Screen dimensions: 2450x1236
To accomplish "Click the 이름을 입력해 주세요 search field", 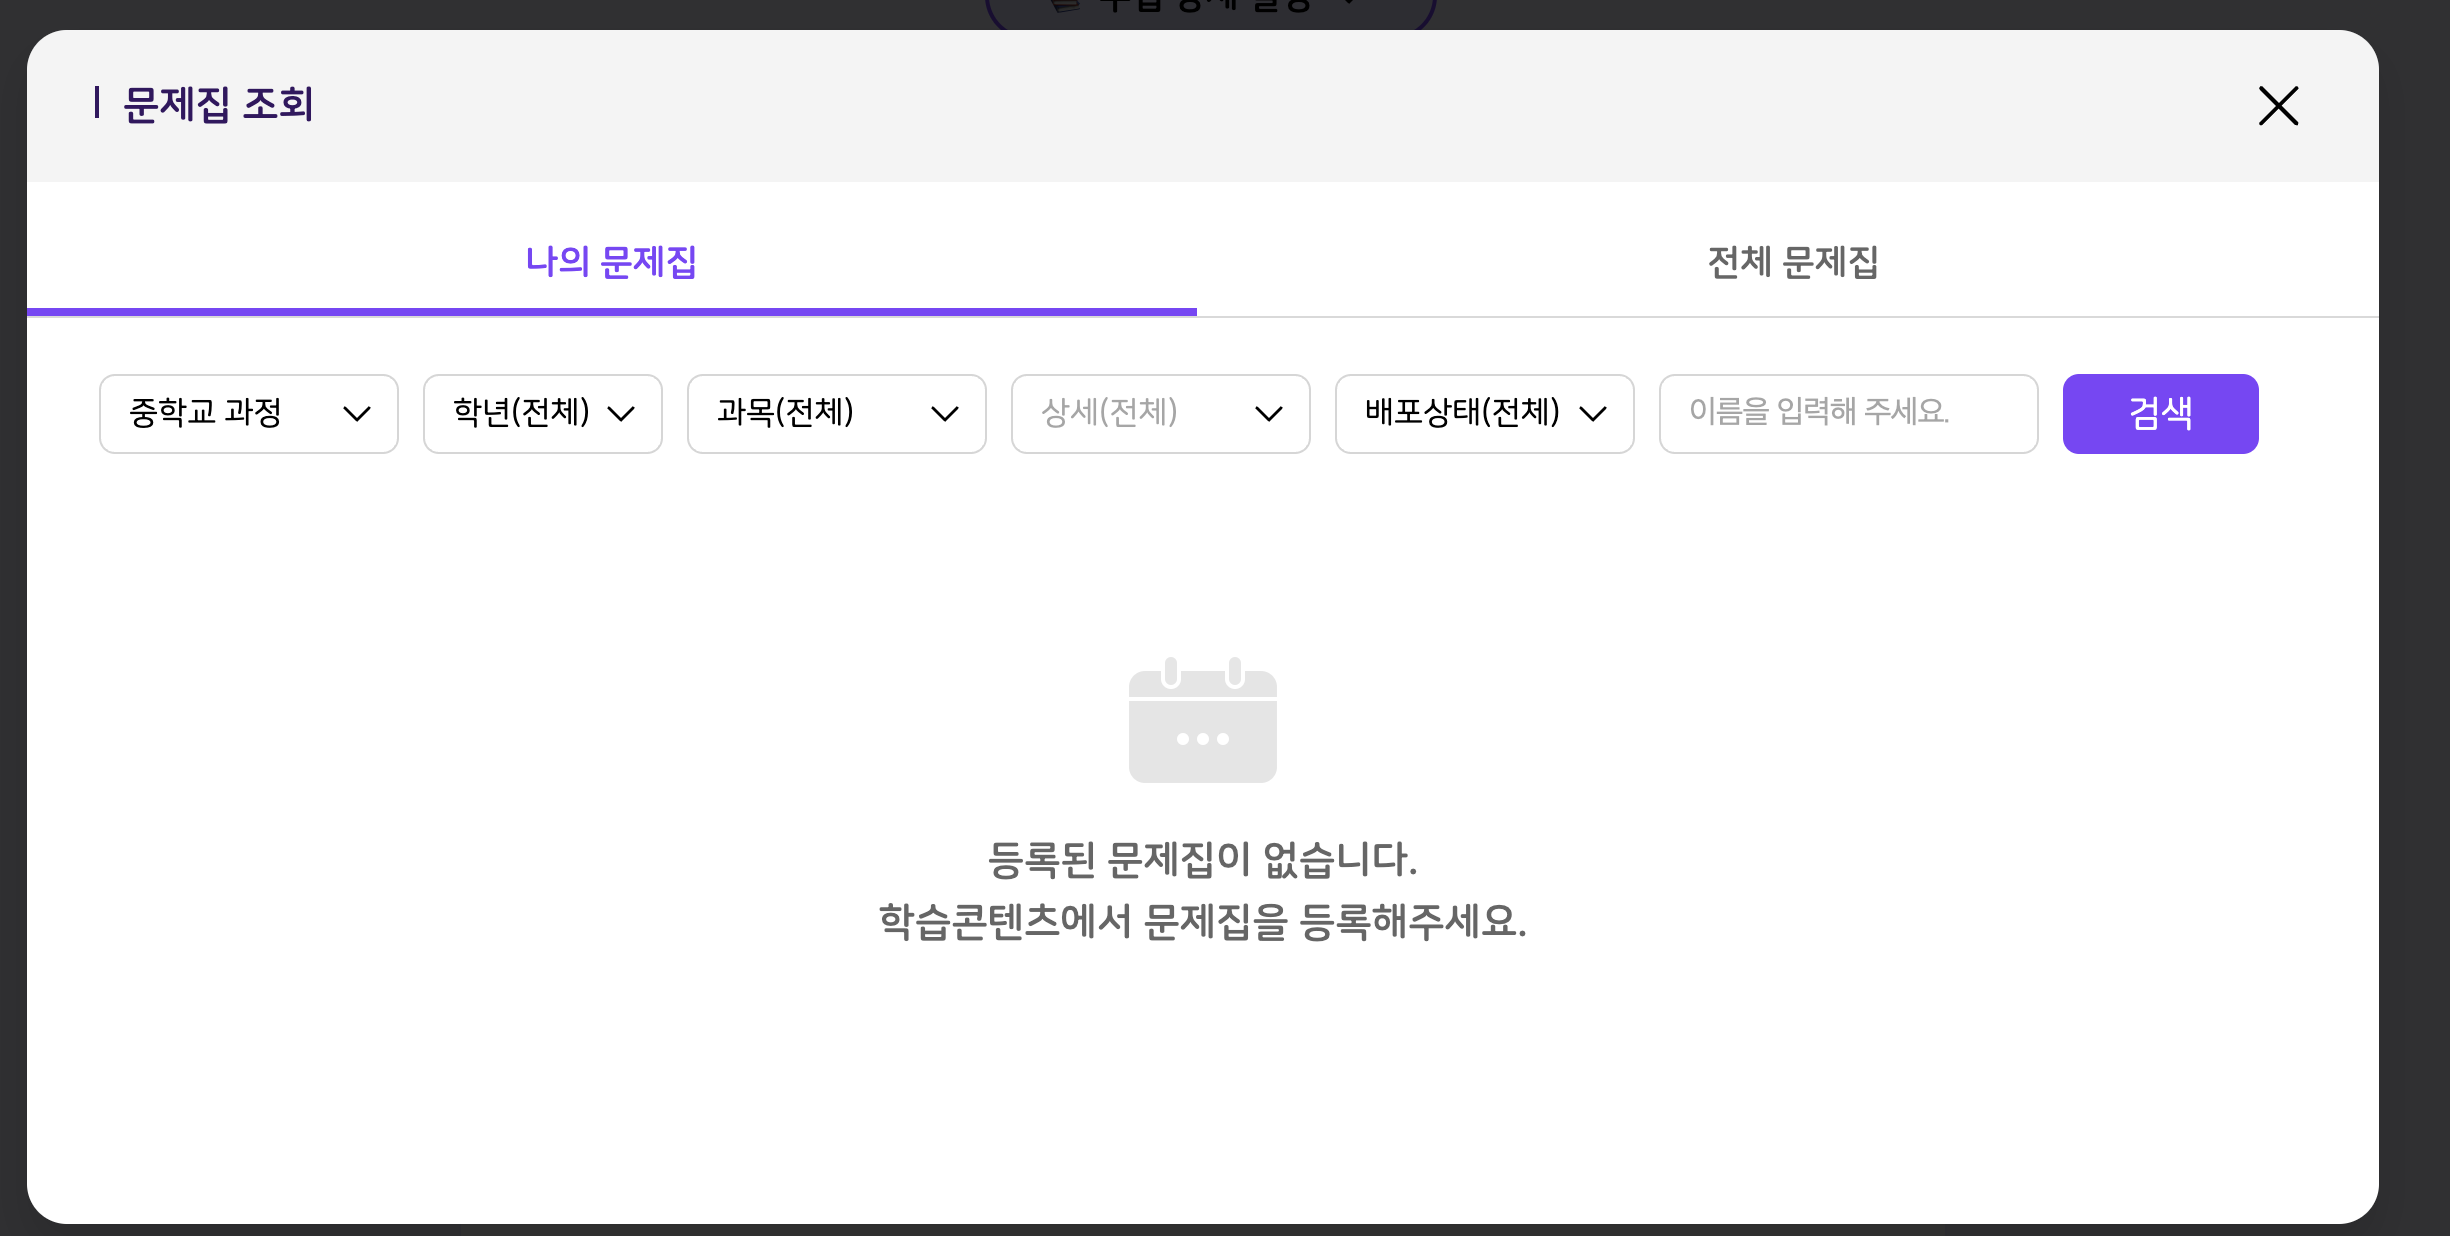I will point(1847,413).
